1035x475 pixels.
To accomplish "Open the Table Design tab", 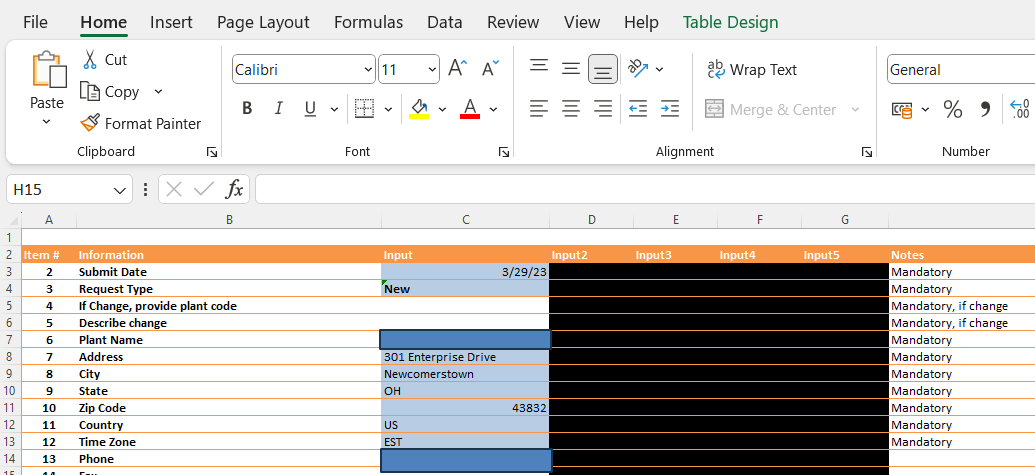I will point(731,22).
